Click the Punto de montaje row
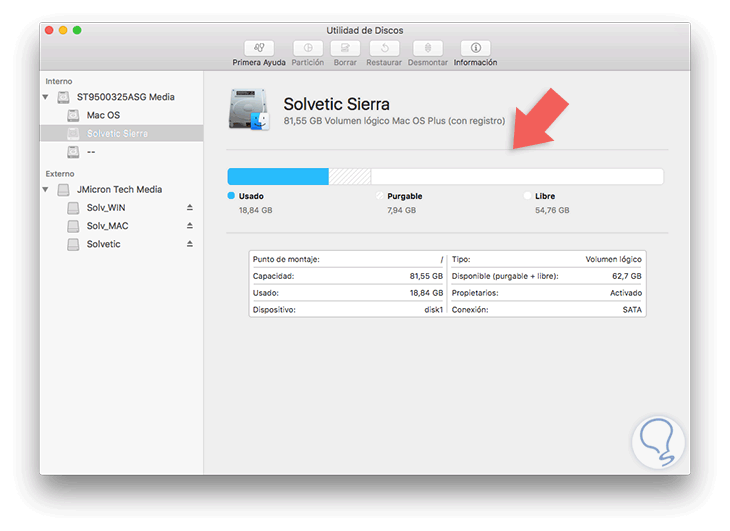The width and height of the screenshot is (730, 531). tap(348, 259)
